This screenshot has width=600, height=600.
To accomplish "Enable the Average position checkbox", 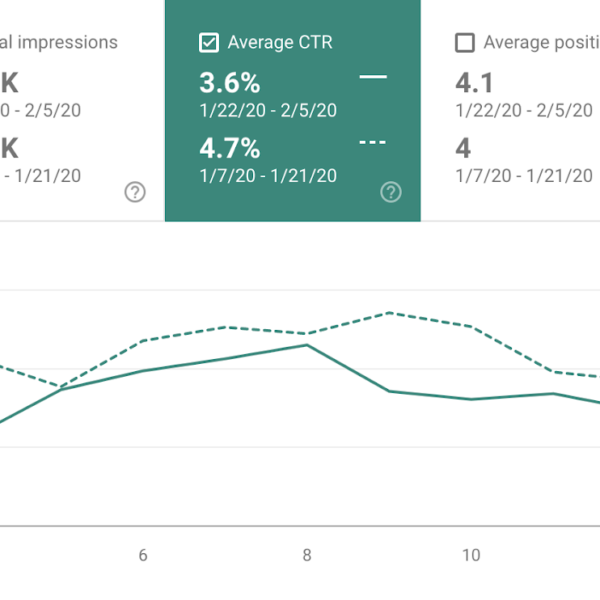I will coord(465,42).
